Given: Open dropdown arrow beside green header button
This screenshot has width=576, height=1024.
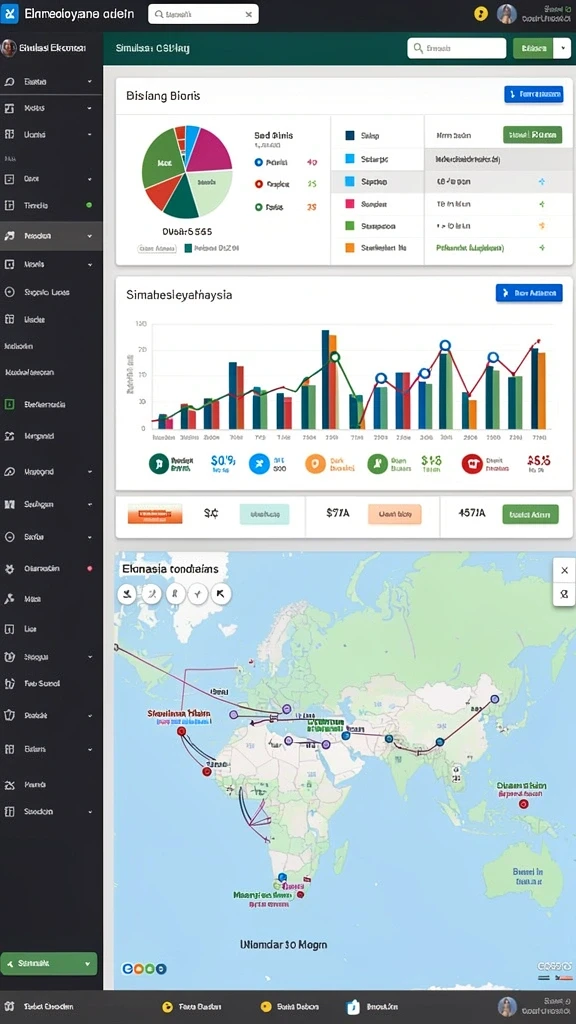Looking at the screenshot, I should [562, 48].
